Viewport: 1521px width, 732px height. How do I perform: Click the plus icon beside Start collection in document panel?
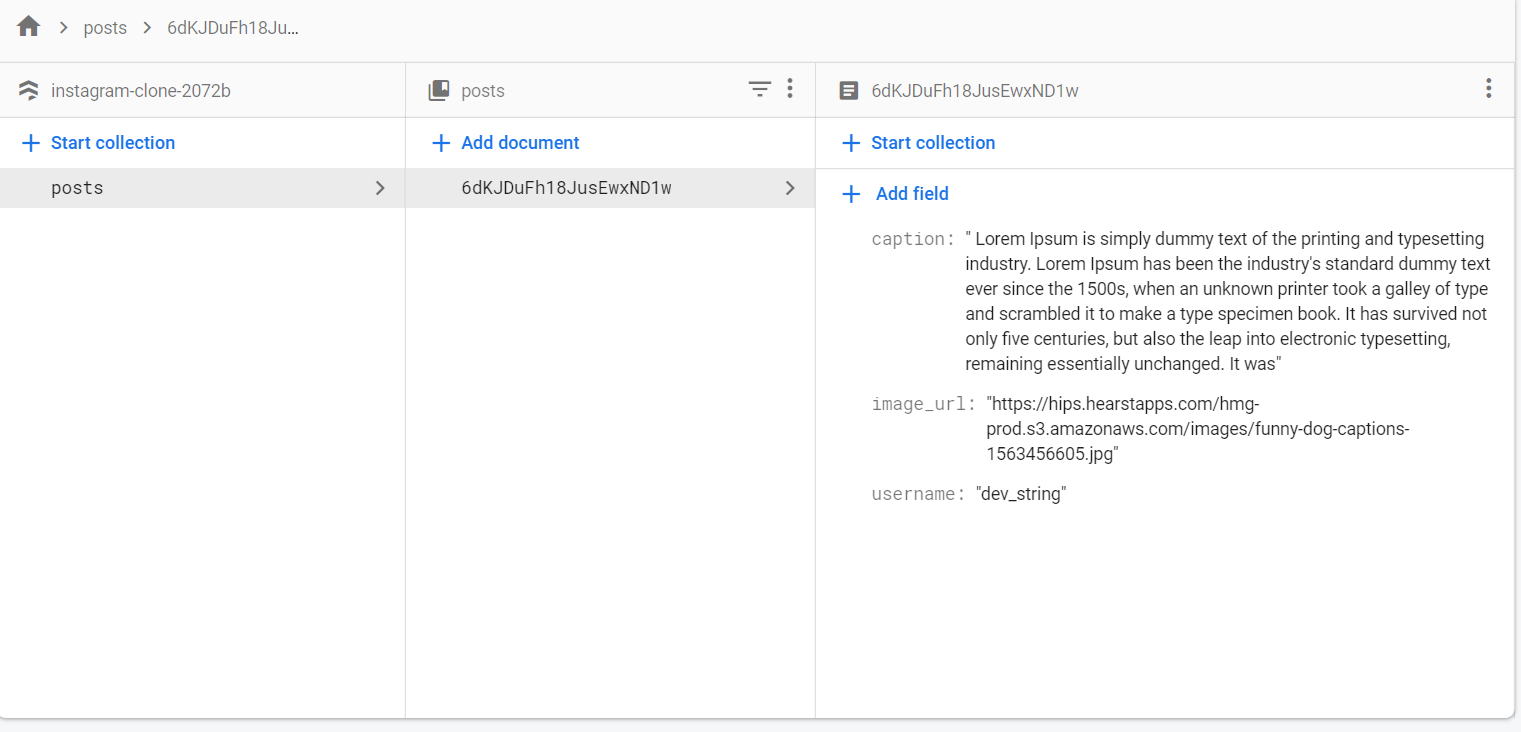pyautogui.click(x=851, y=143)
